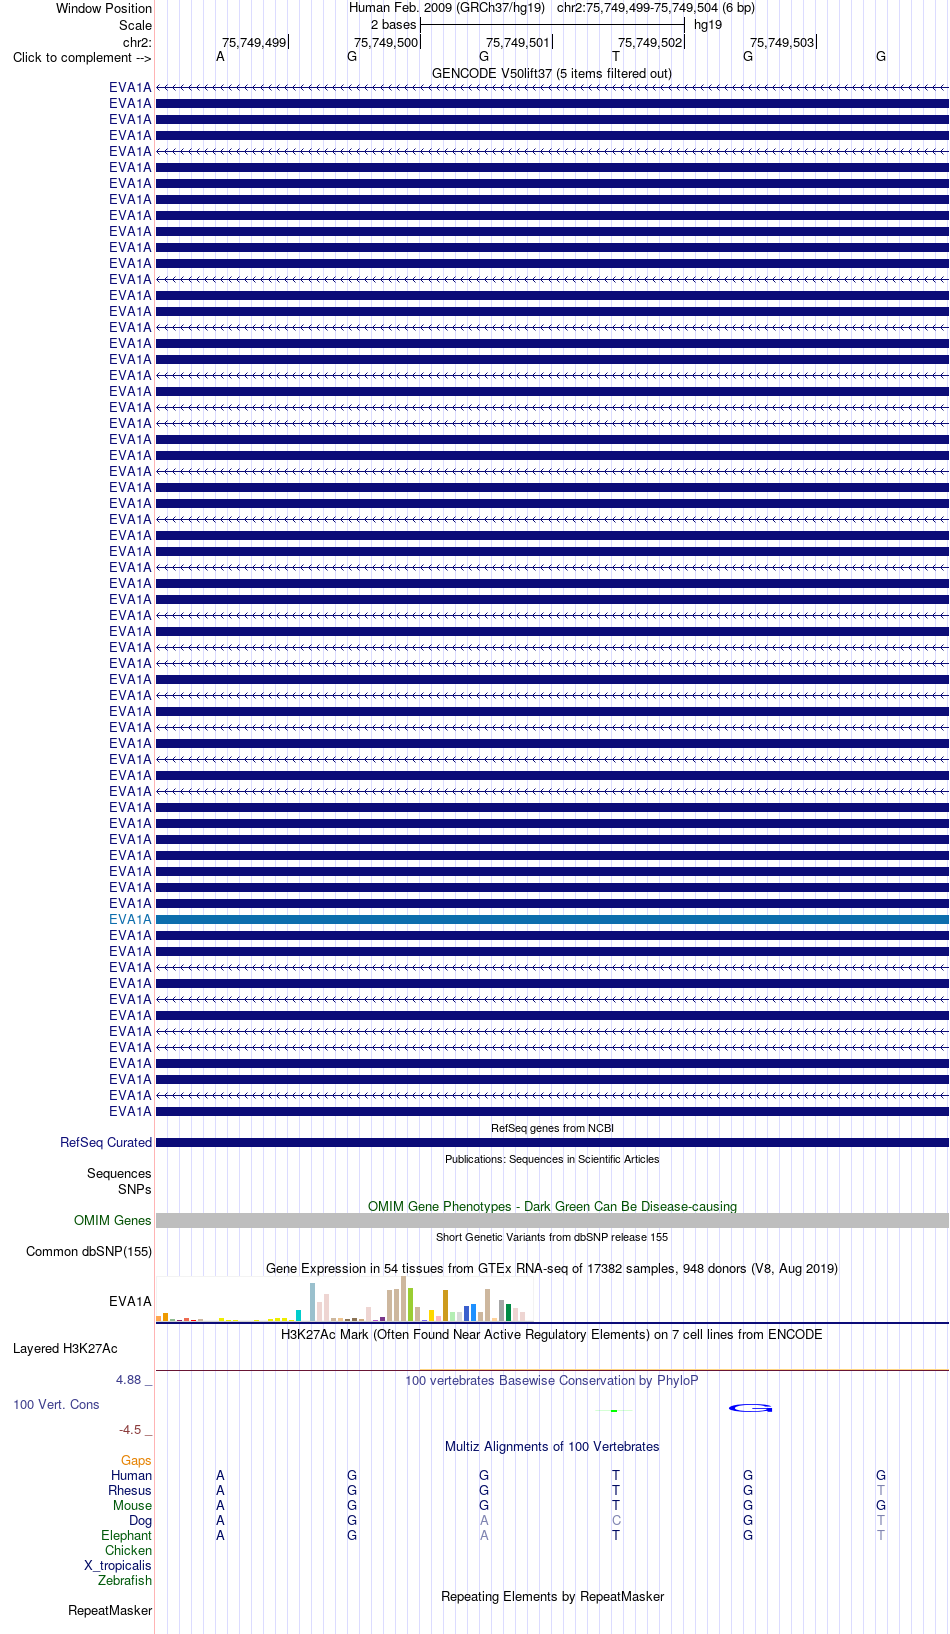The width and height of the screenshot is (950, 1634).
Task: Click the 'RepeatMasker' track label
Action: point(110,1610)
